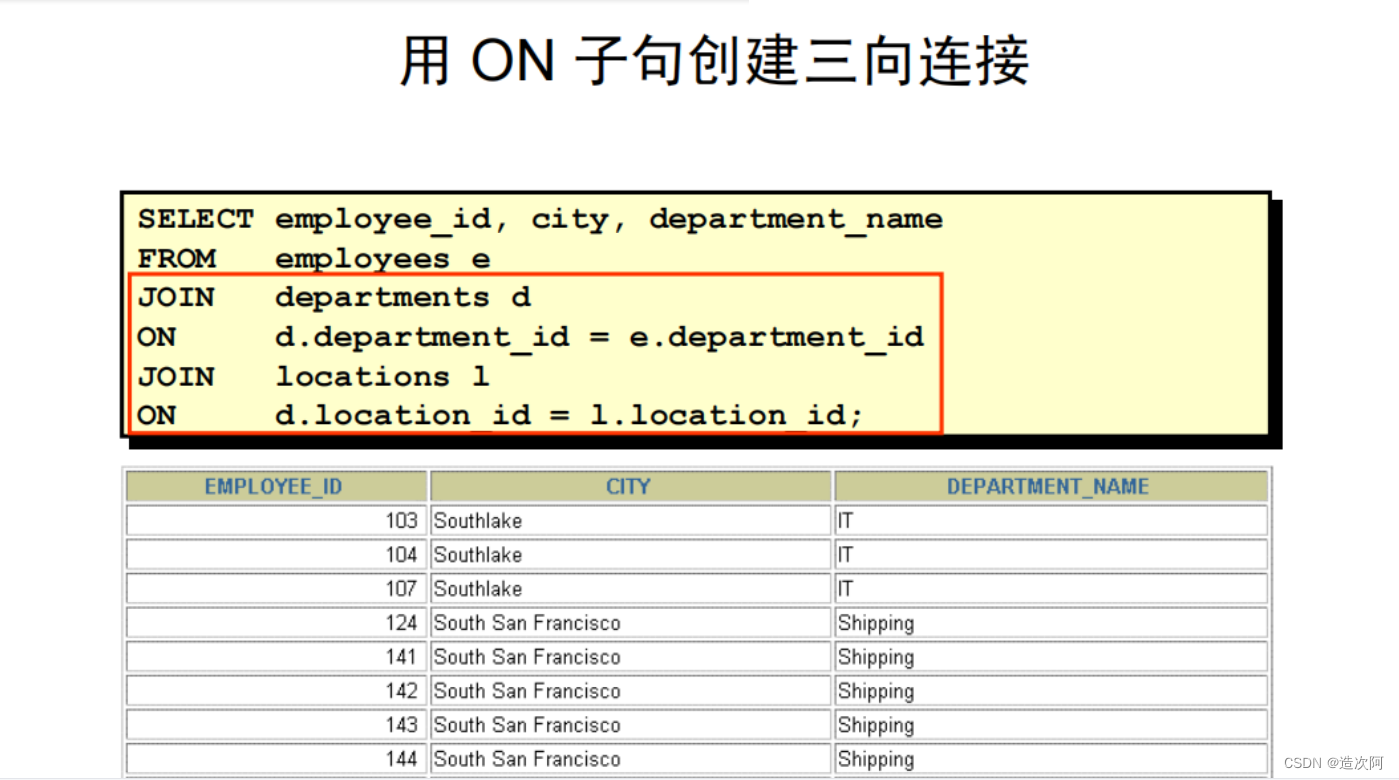Click South San Francisco in employee 143's row
Image resolution: width=1399 pixels, height=780 pixels.
631,725
